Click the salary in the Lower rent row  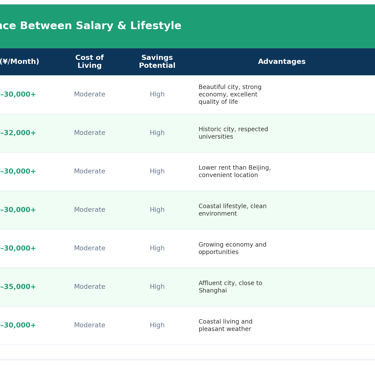(x=18, y=171)
